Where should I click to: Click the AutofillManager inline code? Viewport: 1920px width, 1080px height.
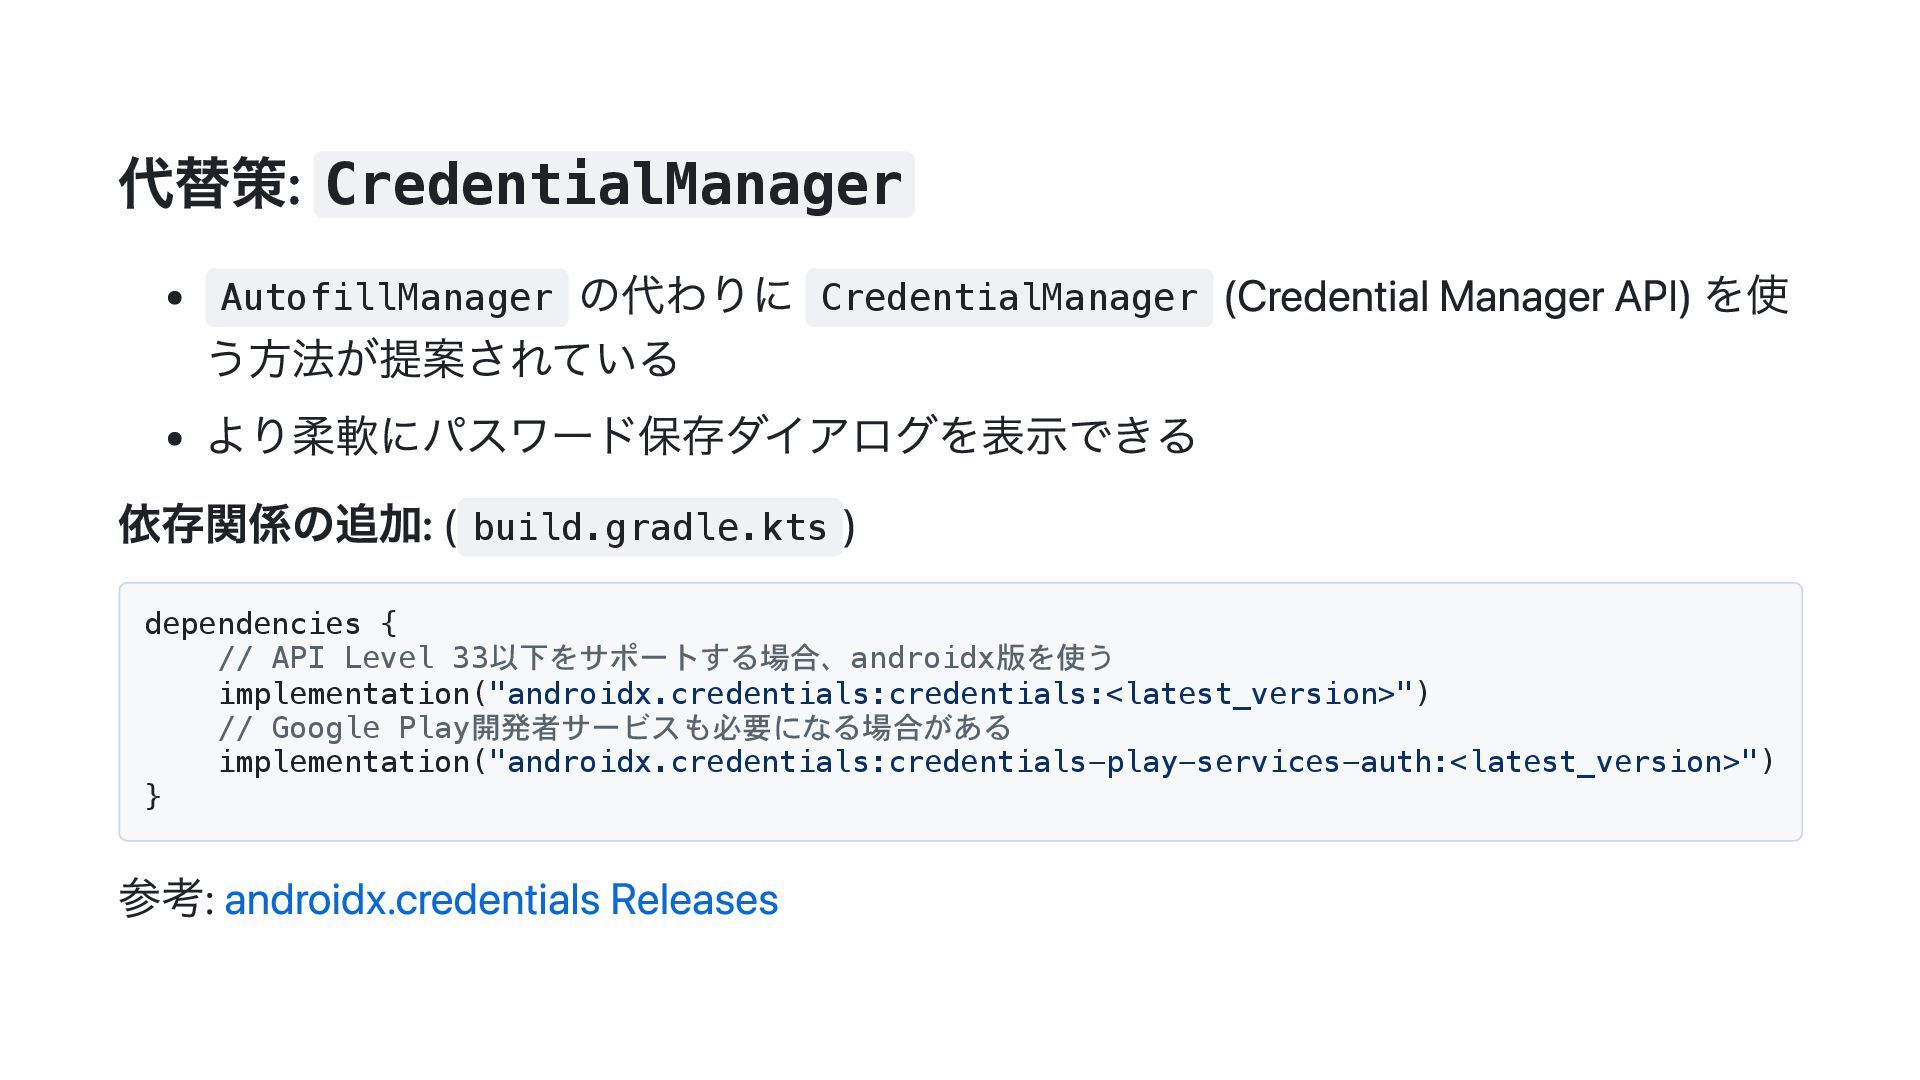tap(386, 298)
